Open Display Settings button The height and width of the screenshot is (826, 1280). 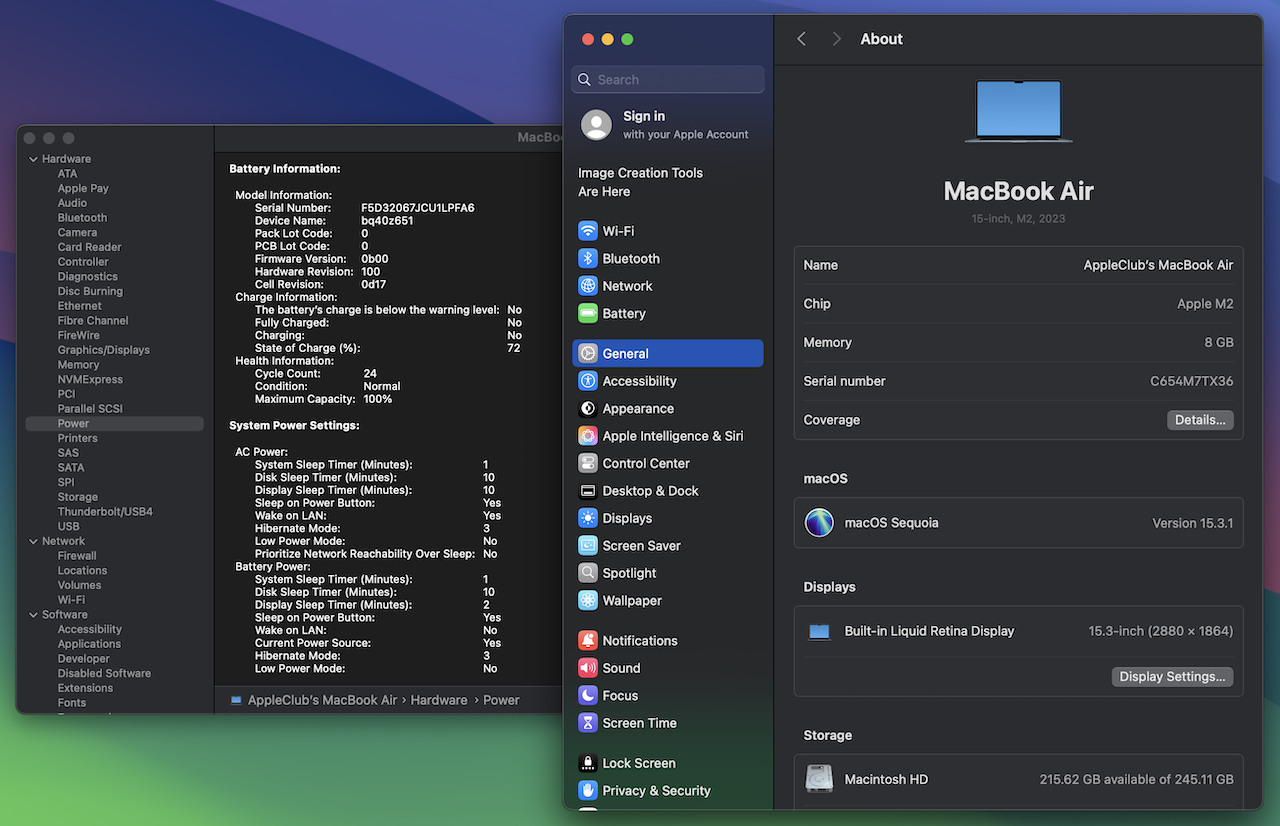pos(1172,677)
